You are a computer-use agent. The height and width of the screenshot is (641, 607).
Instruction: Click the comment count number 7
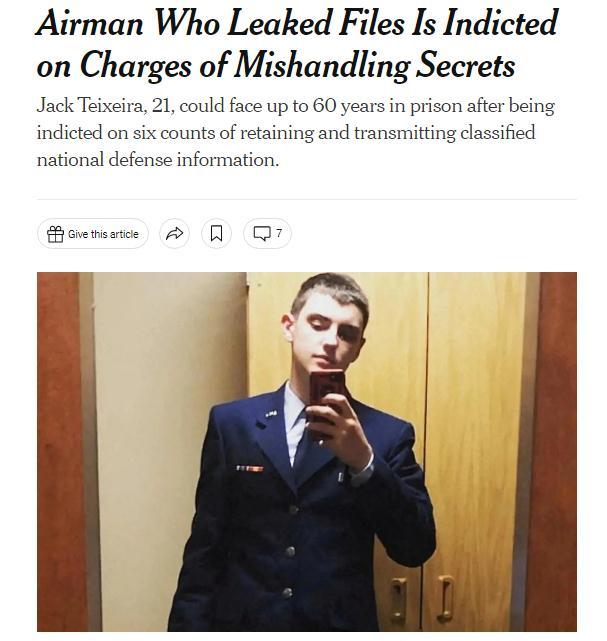pos(279,233)
